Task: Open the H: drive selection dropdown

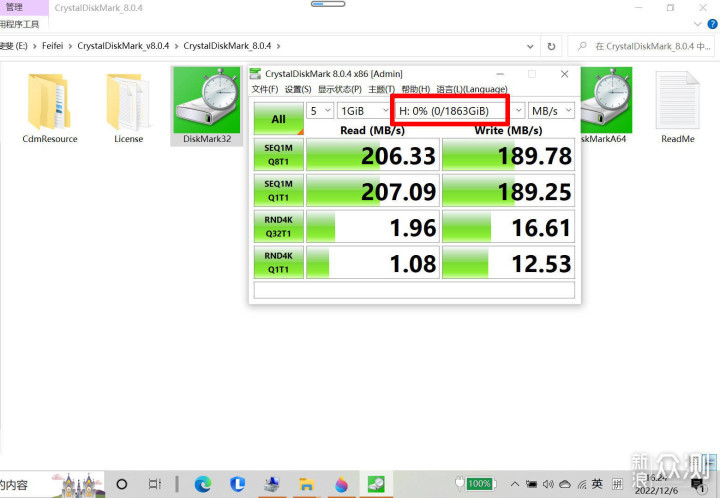Action: point(460,111)
